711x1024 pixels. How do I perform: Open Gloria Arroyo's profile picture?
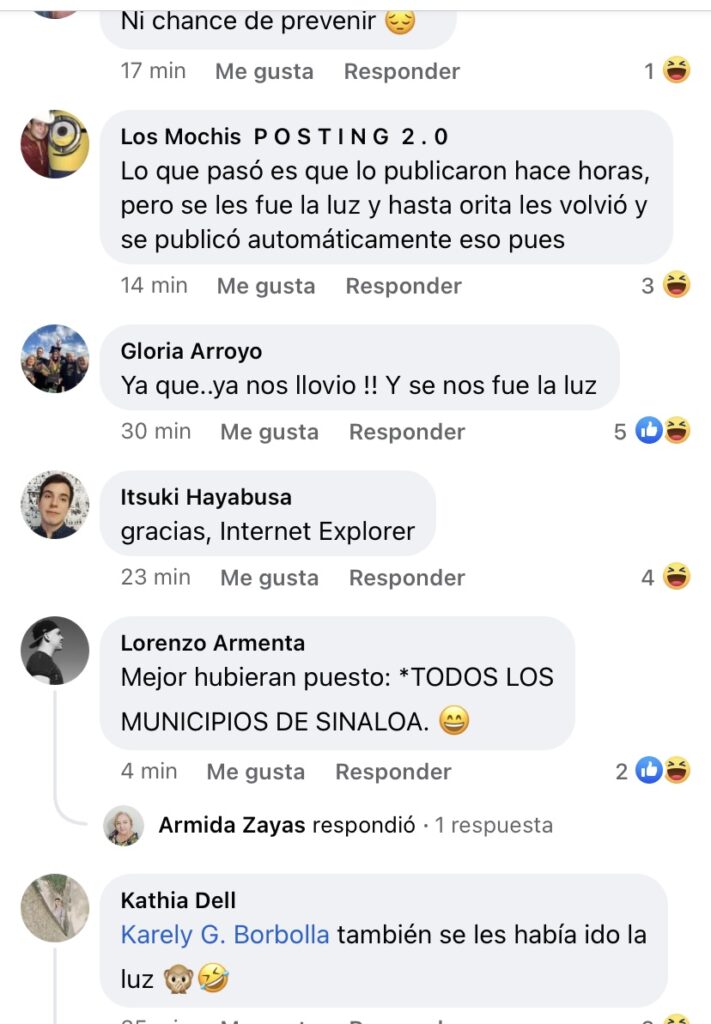[55, 359]
